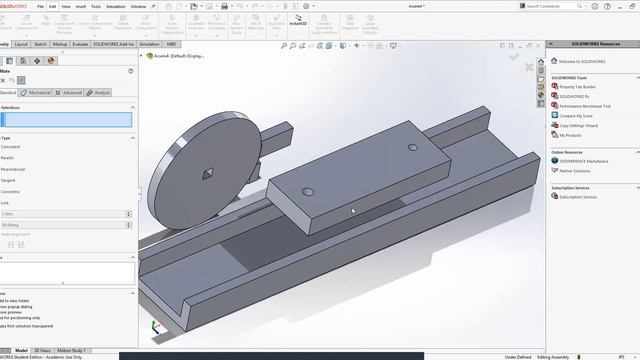Open the View menu
This screenshot has height=360, width=640.
[66, 7]
